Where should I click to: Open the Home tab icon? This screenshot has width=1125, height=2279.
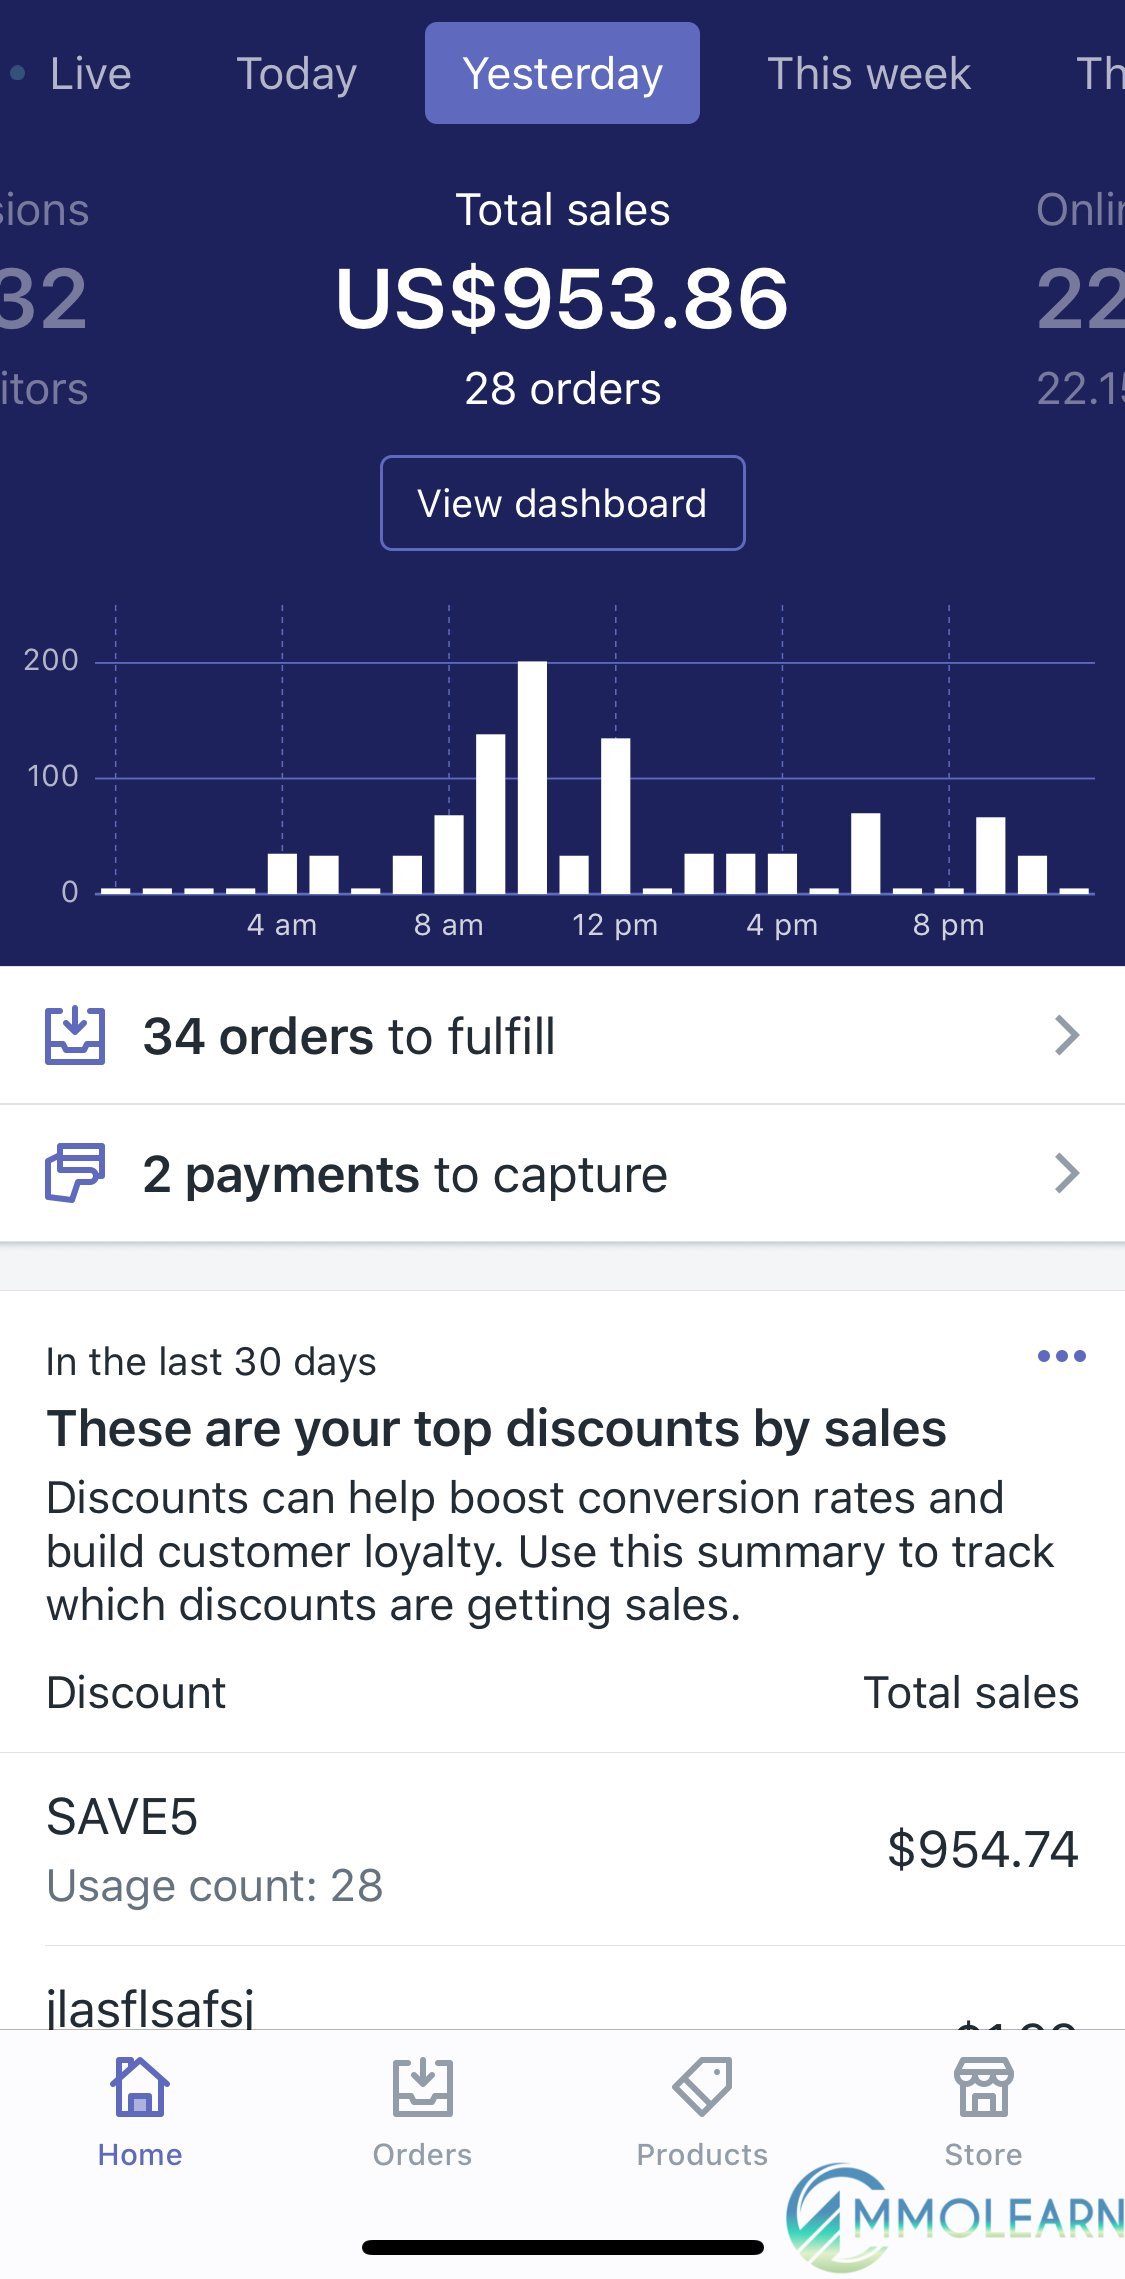140,2086
